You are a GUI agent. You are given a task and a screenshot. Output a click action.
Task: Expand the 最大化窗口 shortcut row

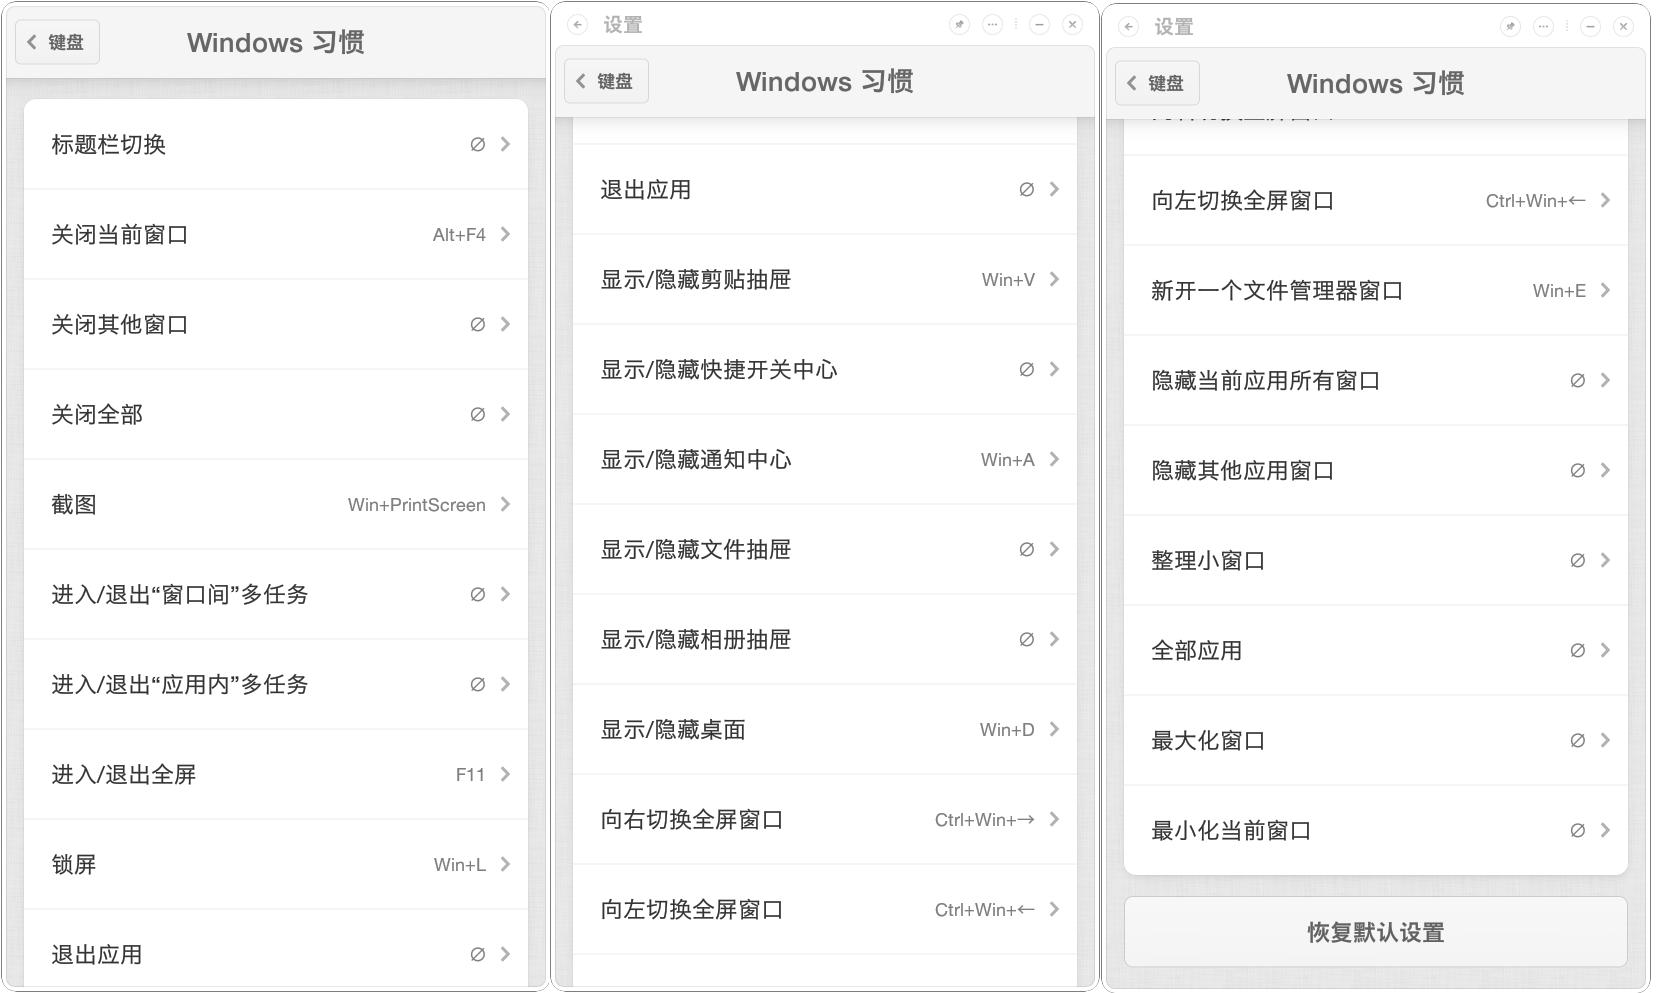(x=1375, y=740)
